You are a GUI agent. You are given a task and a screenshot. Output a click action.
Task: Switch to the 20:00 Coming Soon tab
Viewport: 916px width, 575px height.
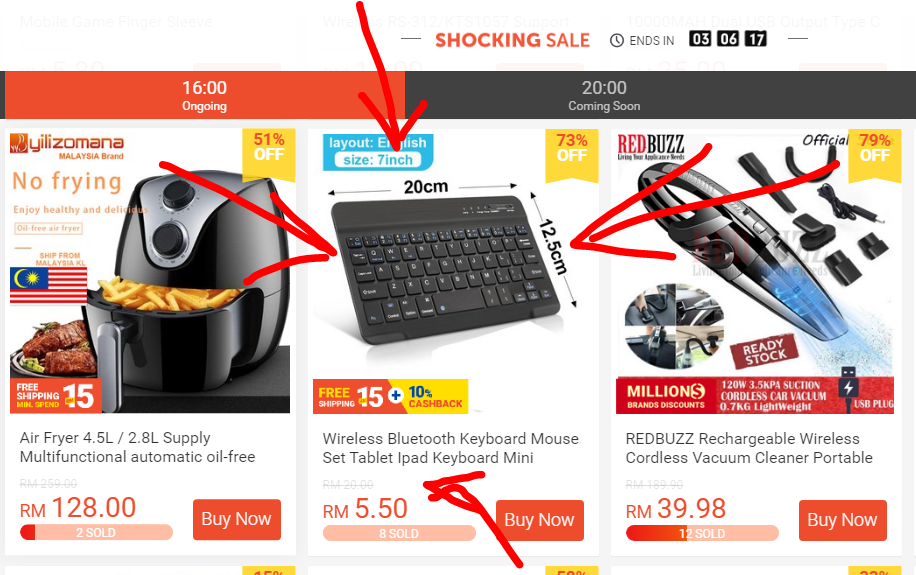tap(604, 96)
